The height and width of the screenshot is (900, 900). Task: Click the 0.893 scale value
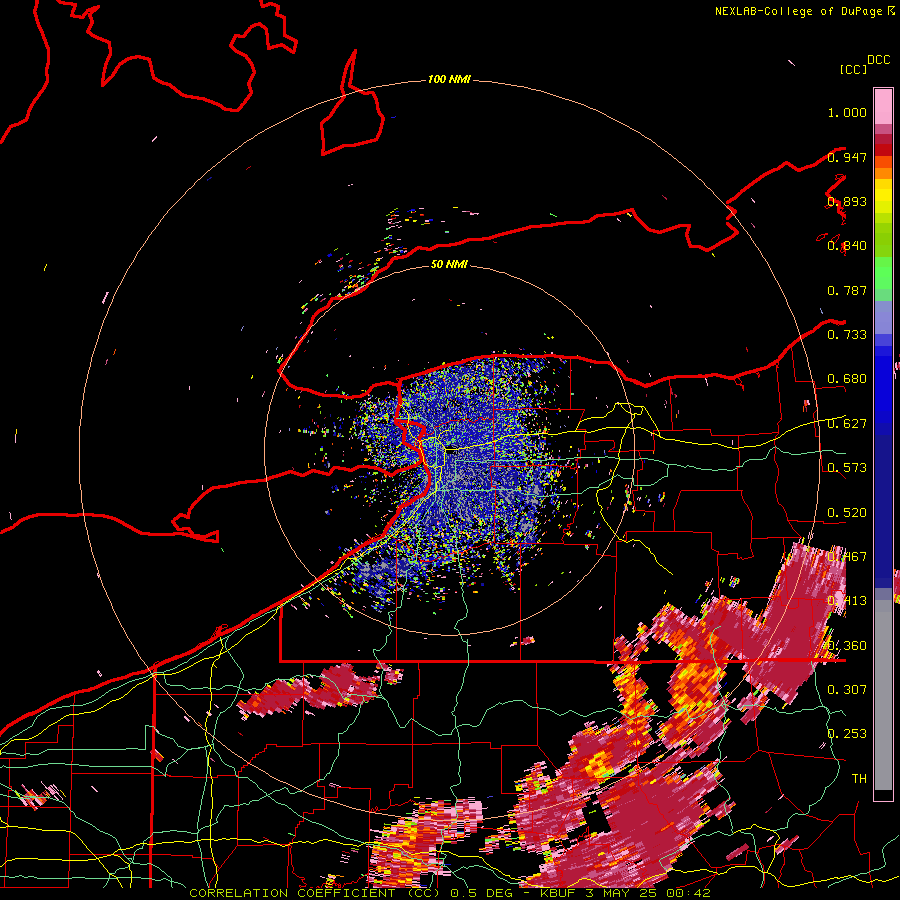[x=847, y=201]
